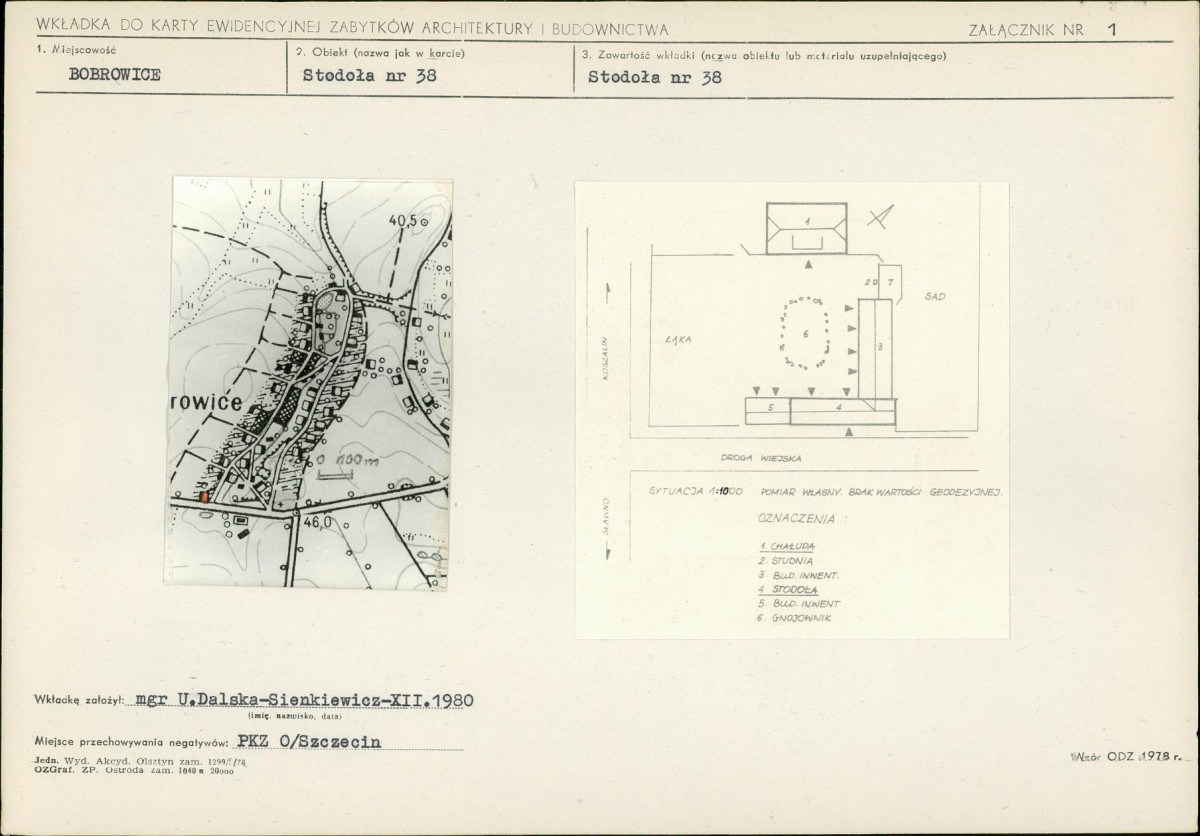Select the 'ZAŁĄCZNIK NR 1' attachment number

[1043, 30]
